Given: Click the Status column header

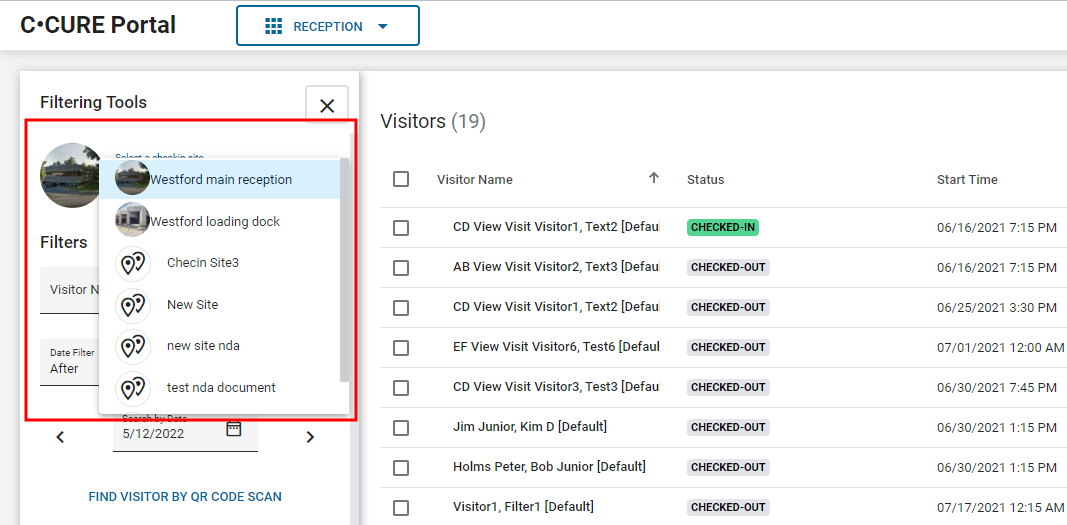Looking at the screenshot, I should [x=706, y=180].
